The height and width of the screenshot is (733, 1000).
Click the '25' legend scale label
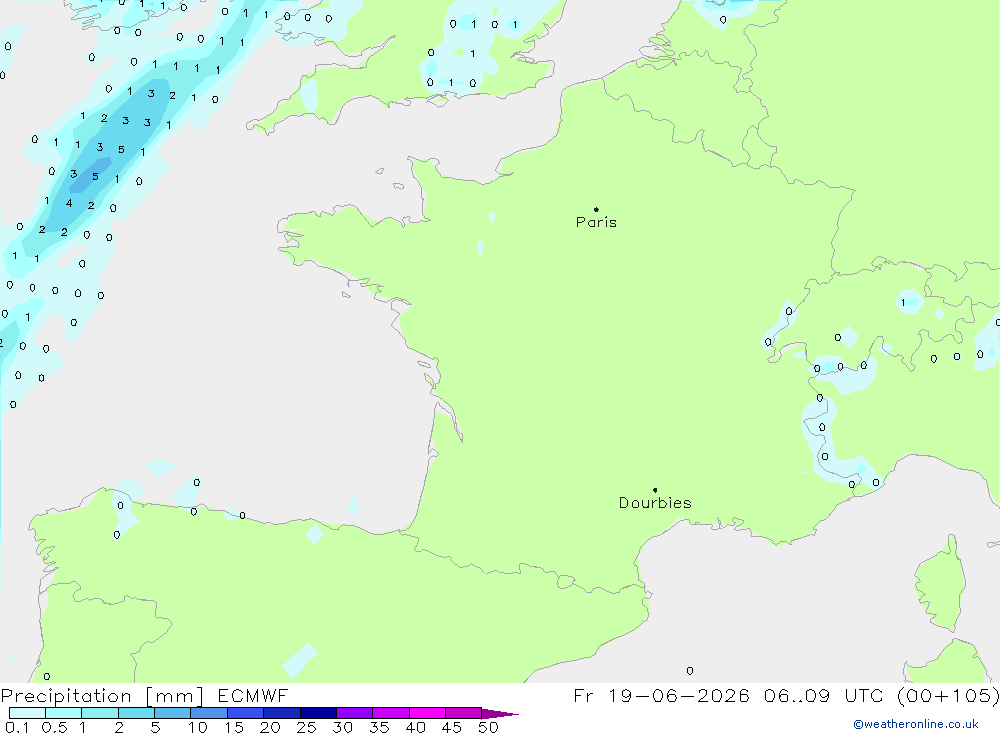point(306,727)
